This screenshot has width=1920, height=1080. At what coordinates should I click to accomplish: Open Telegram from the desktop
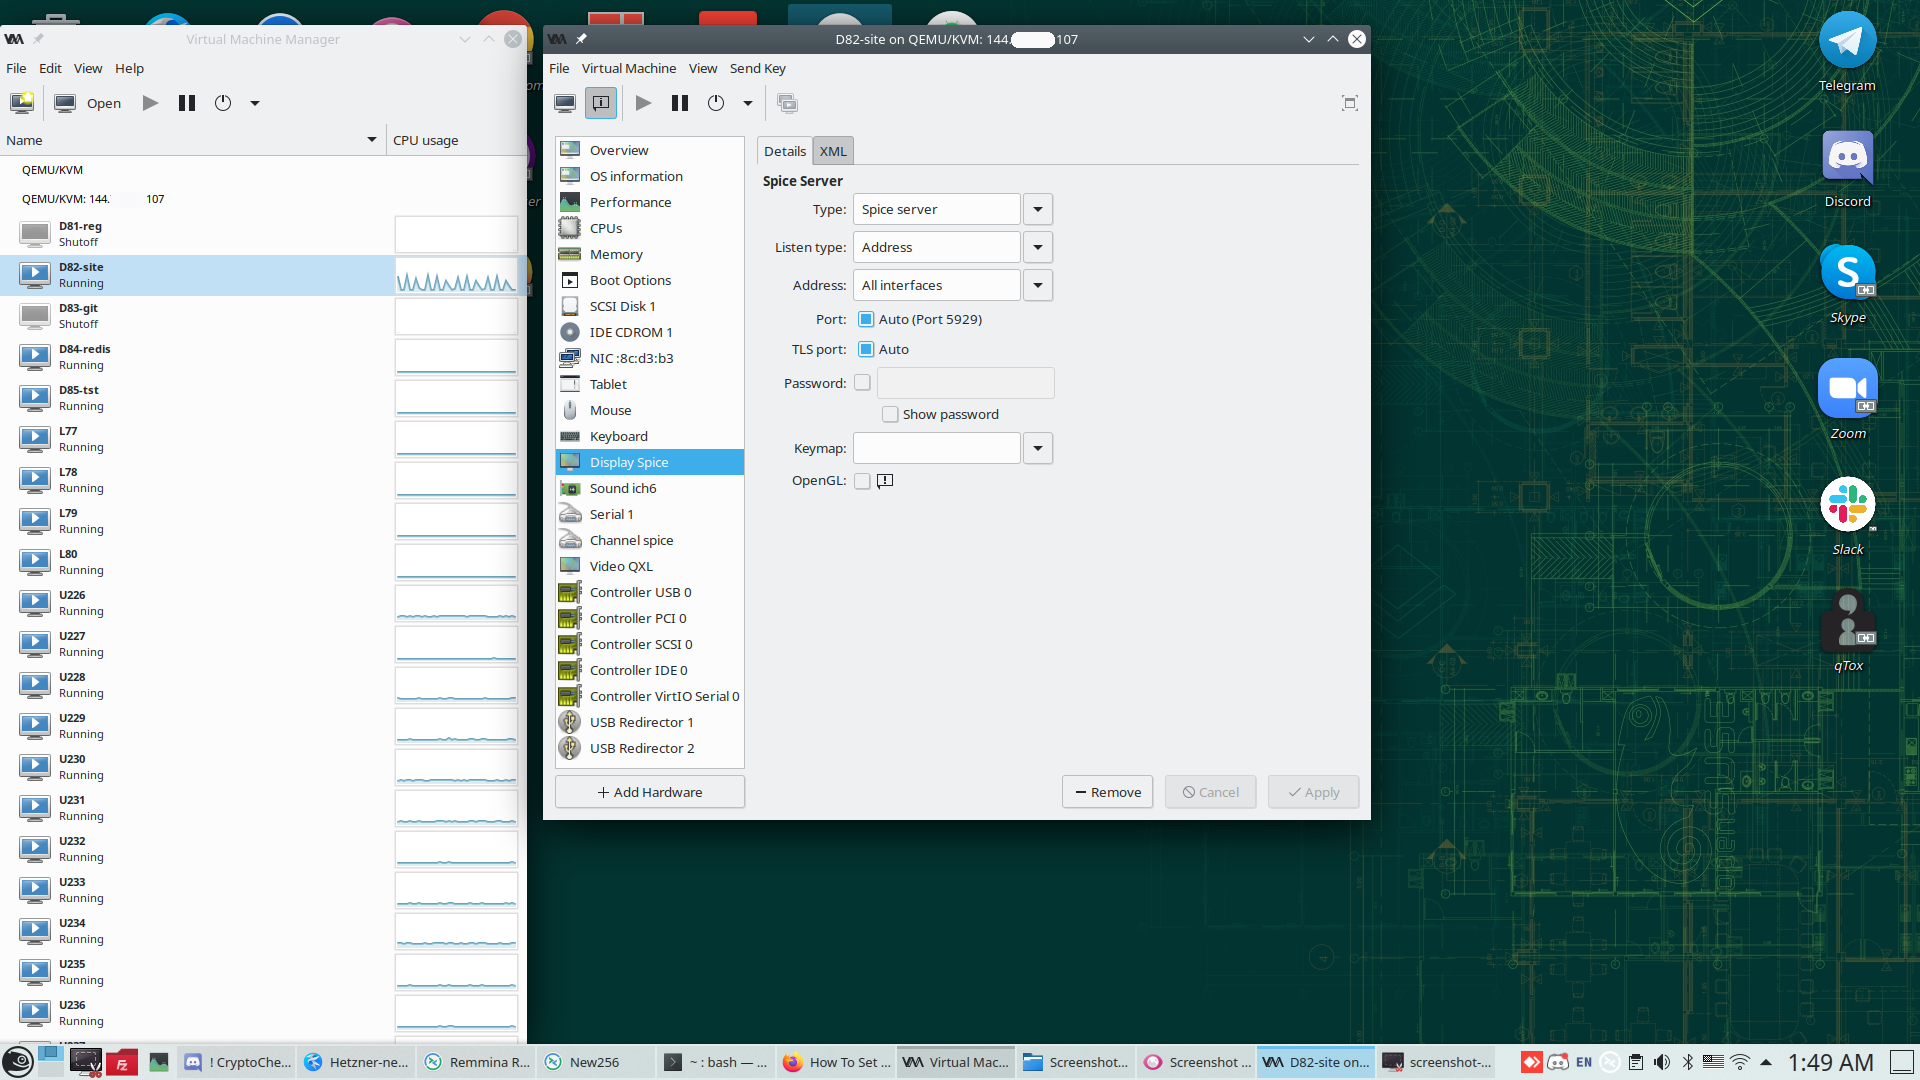point(1846,42)
